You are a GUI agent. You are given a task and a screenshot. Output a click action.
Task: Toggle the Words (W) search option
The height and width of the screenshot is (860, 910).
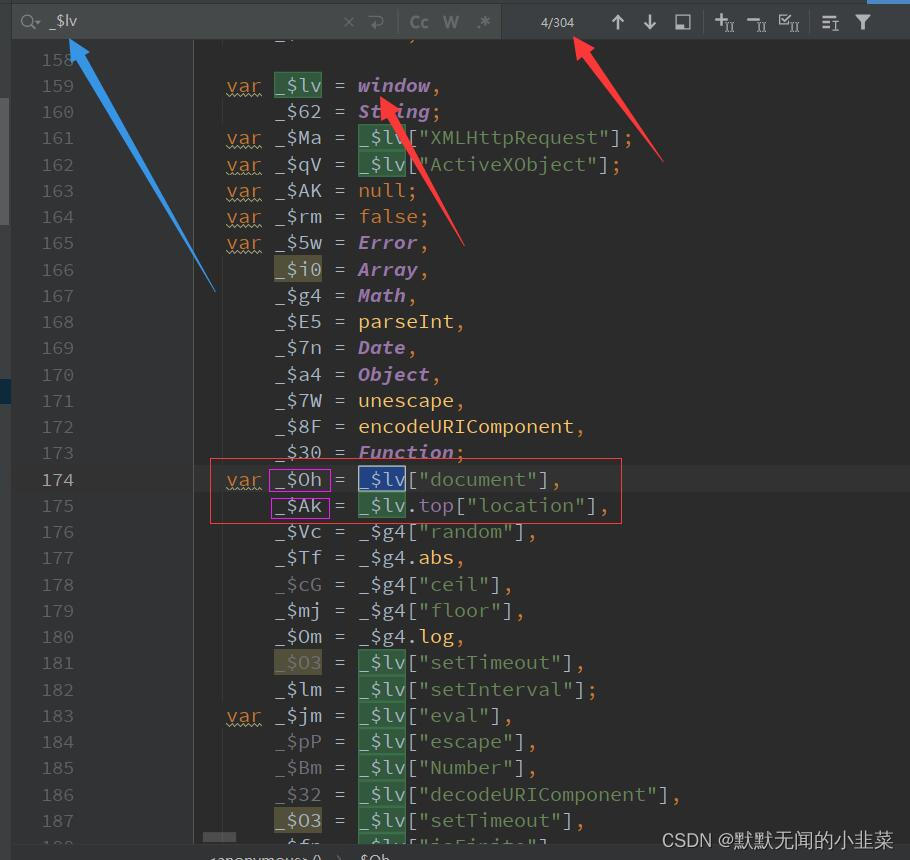click(x=451, y=22)
